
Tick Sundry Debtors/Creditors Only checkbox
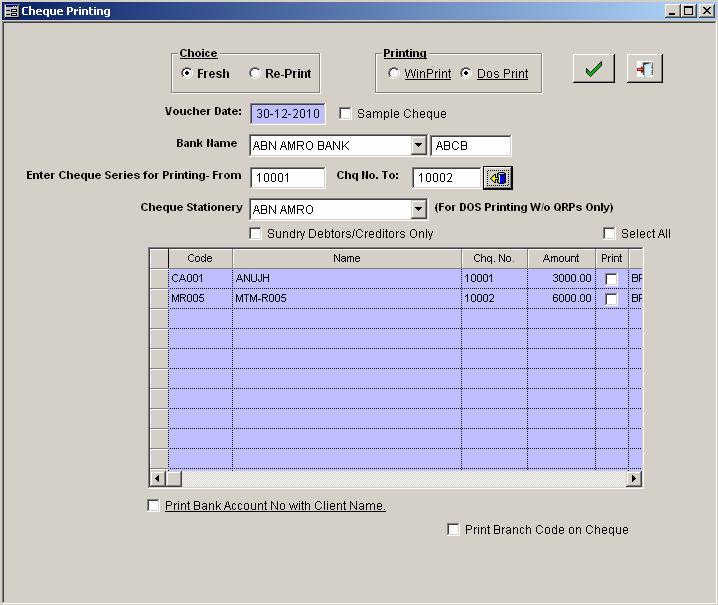pyautogui.click(x=256, y=234)
